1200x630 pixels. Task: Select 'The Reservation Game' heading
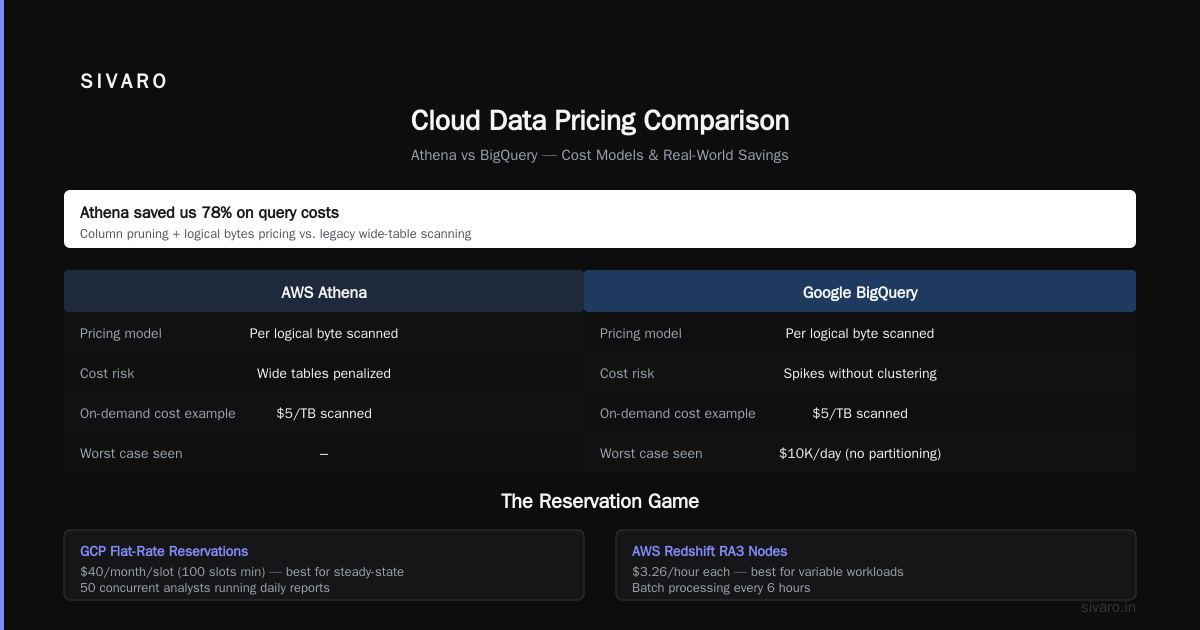coord(600,501)
